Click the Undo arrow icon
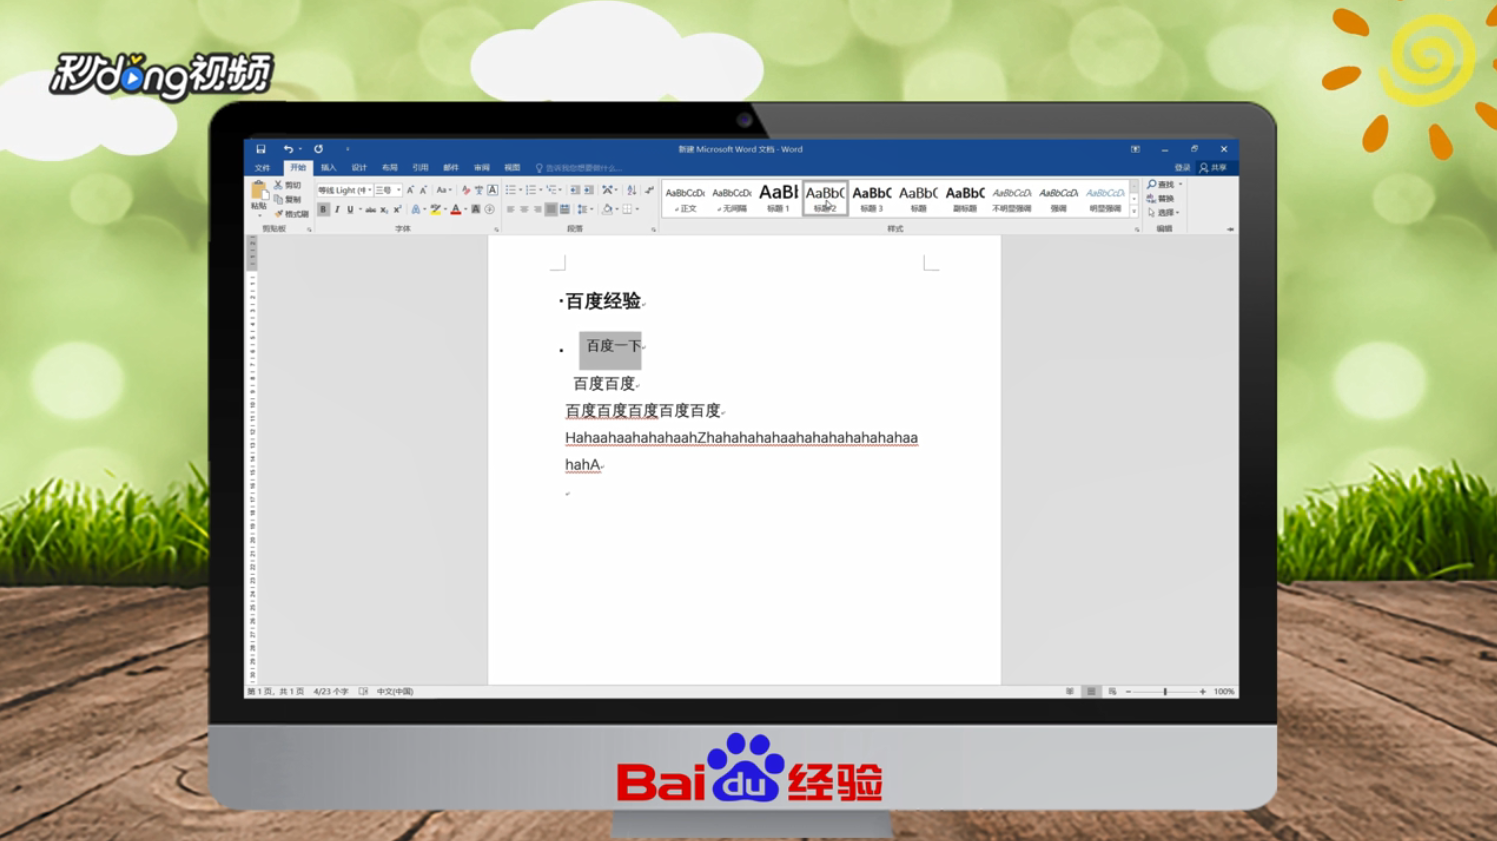The height and width of the screenshot is (841, 1497). point(287,149)
